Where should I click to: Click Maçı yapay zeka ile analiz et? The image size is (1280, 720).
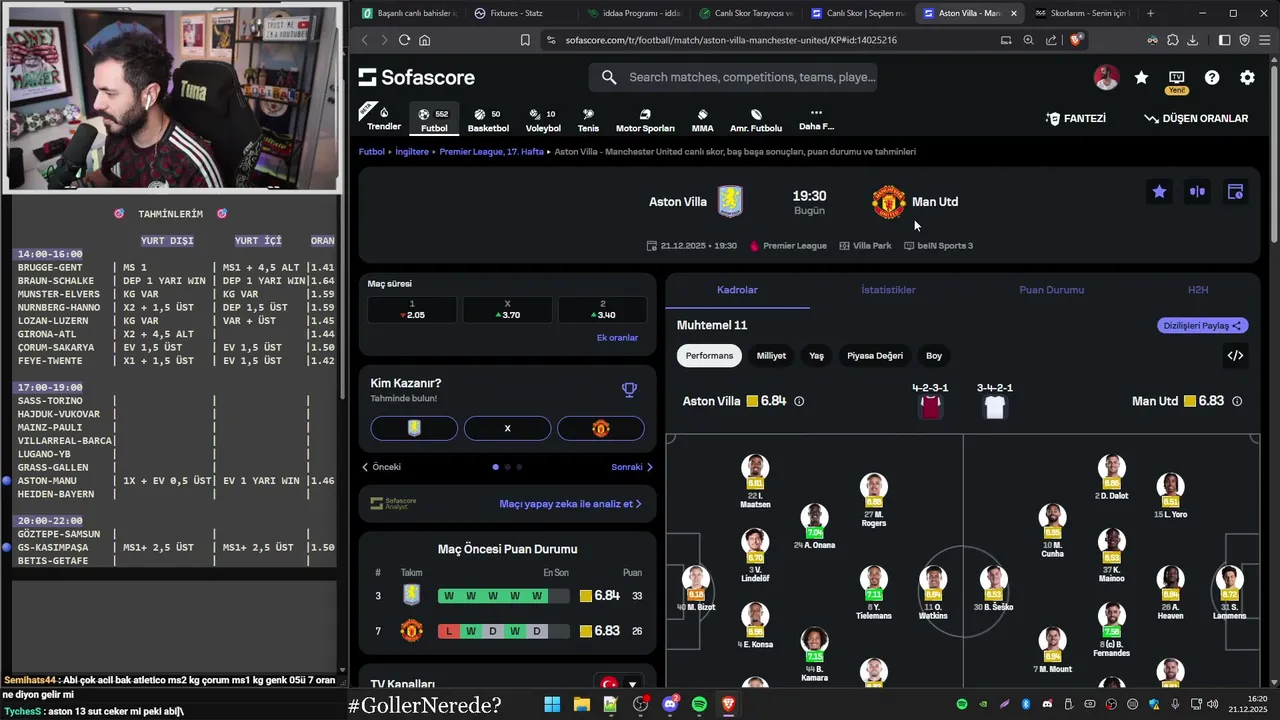(x=570, y=504)
